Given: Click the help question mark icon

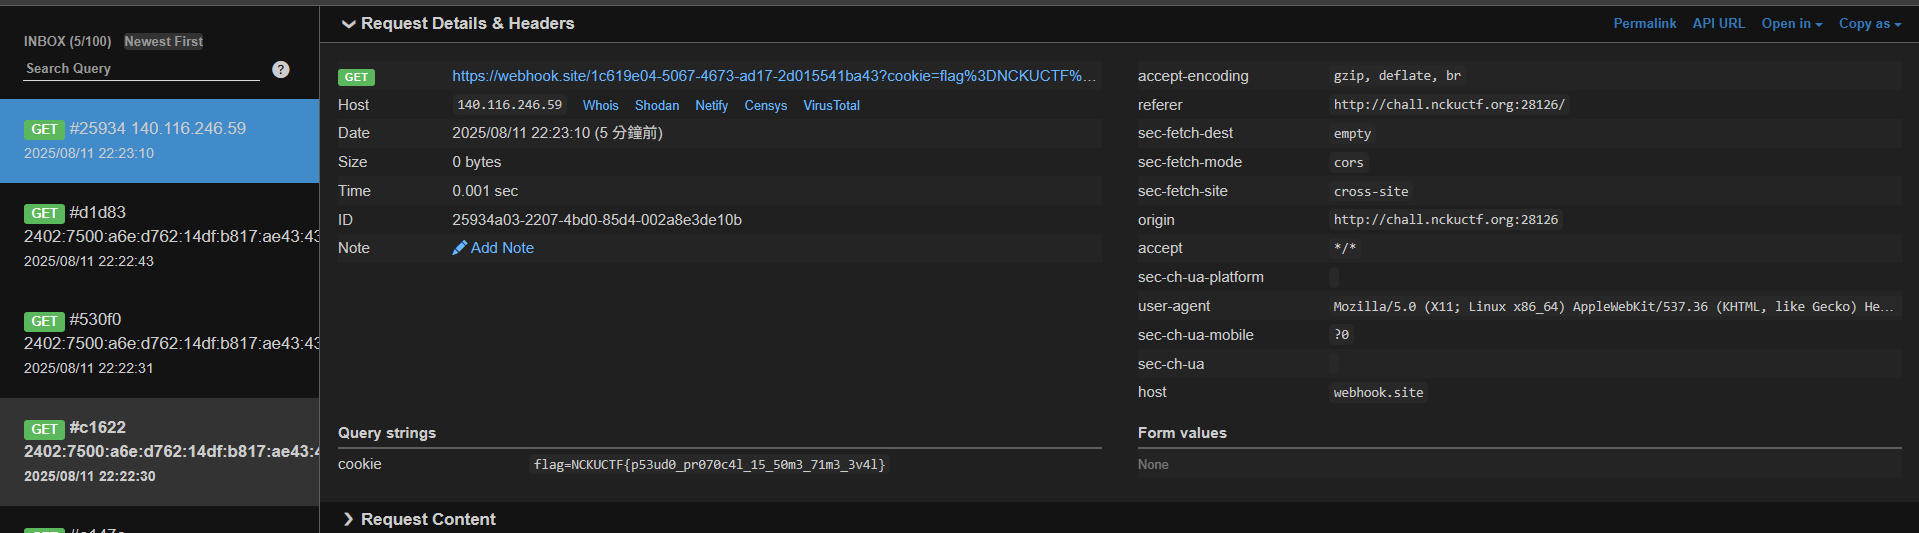Looking at the screenshot, I should pos(281,69).
